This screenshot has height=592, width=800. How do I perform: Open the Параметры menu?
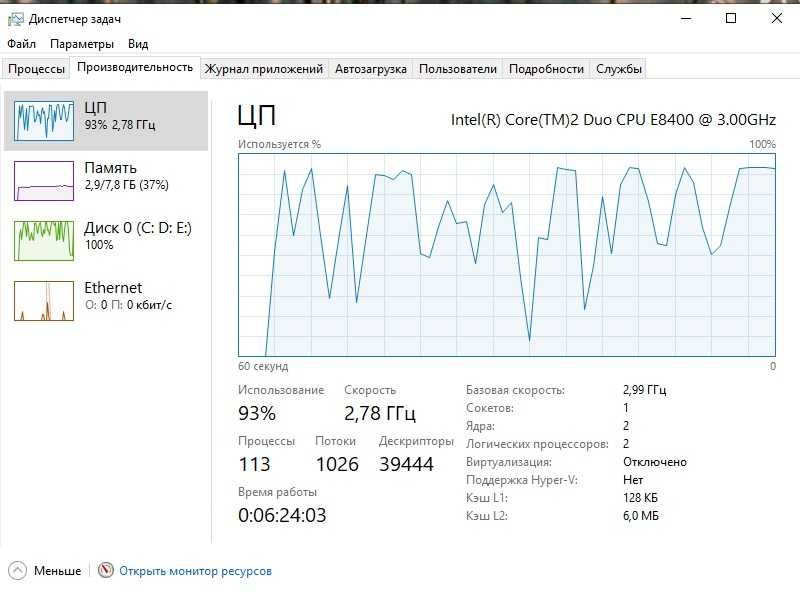coord(82,44)
